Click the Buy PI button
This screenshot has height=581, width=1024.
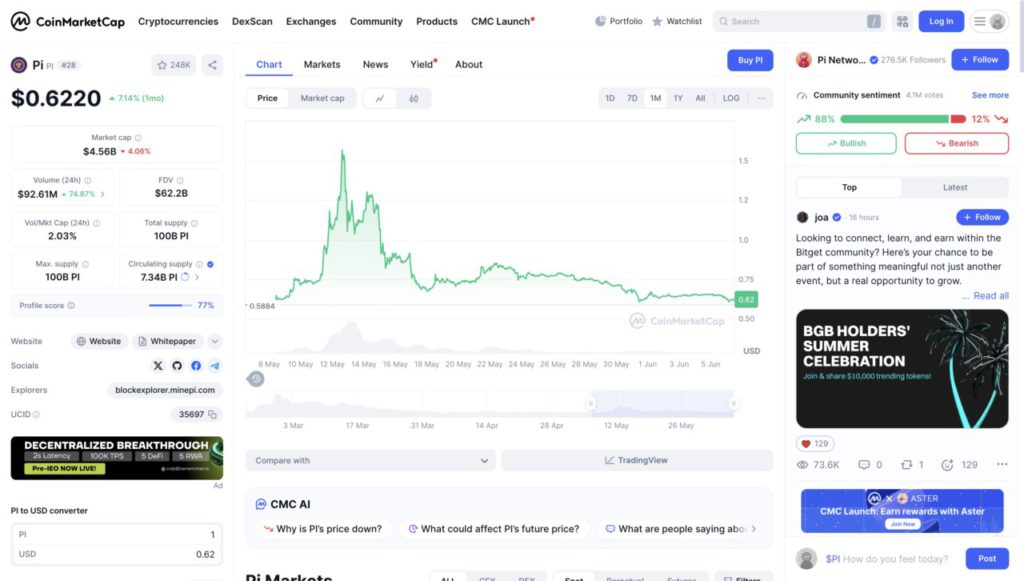point(750,60)
